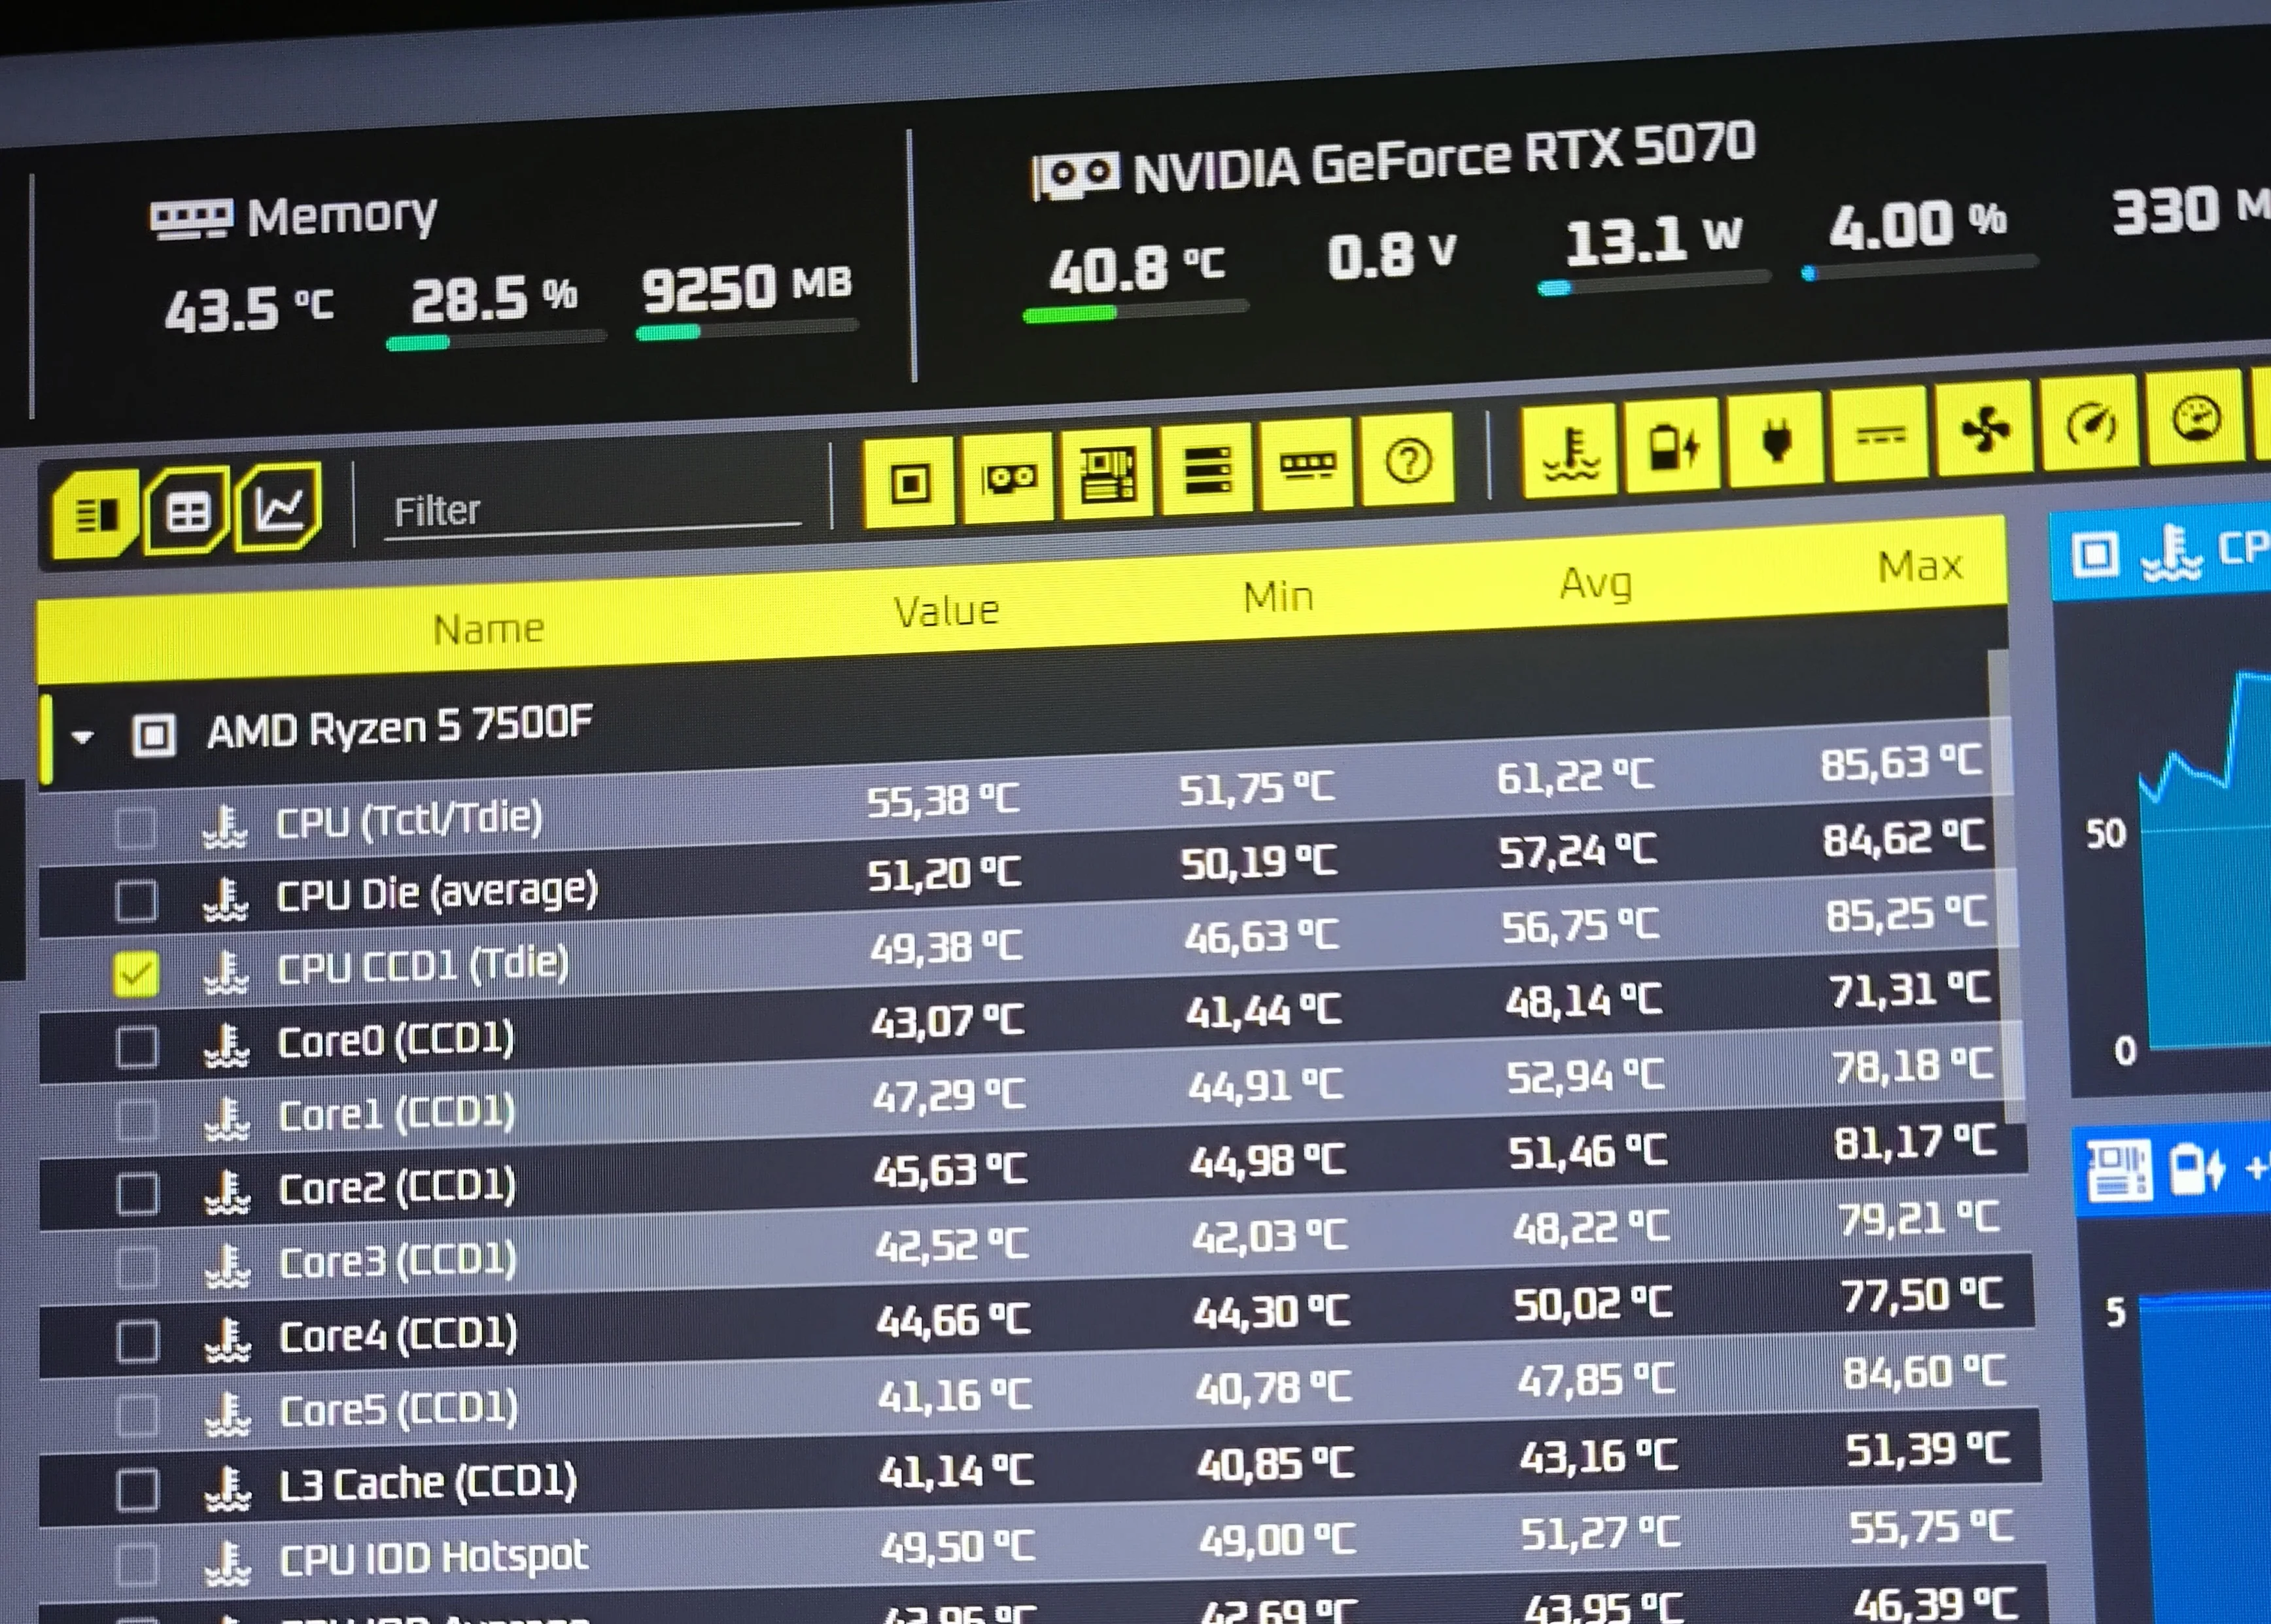Select the RAM module filter icon
This screenshot has height=1624, width=2271.
click(x=1307, y=465)
